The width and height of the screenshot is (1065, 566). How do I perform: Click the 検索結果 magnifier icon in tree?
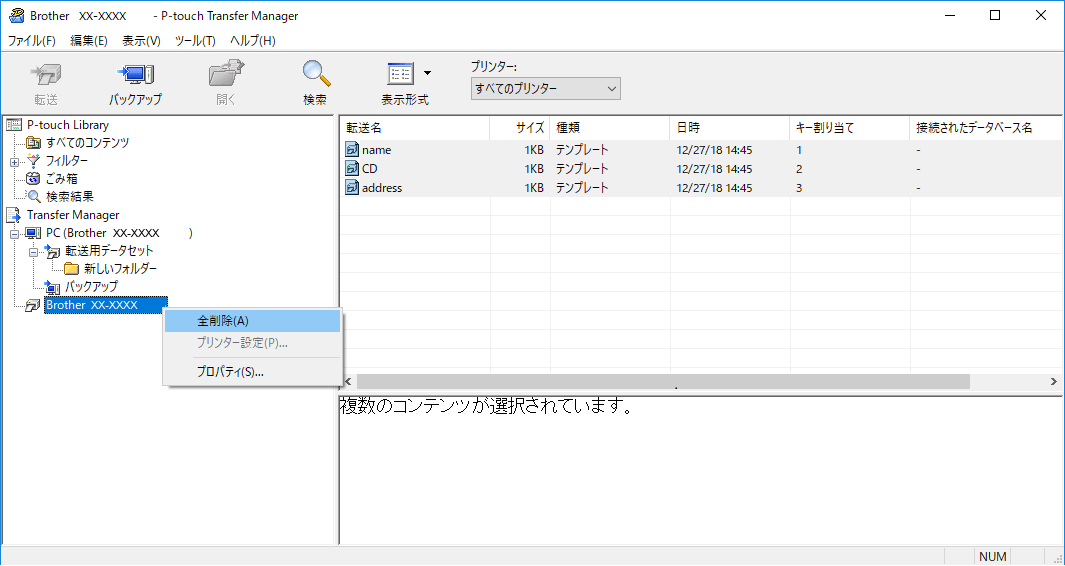click(34, 196)
